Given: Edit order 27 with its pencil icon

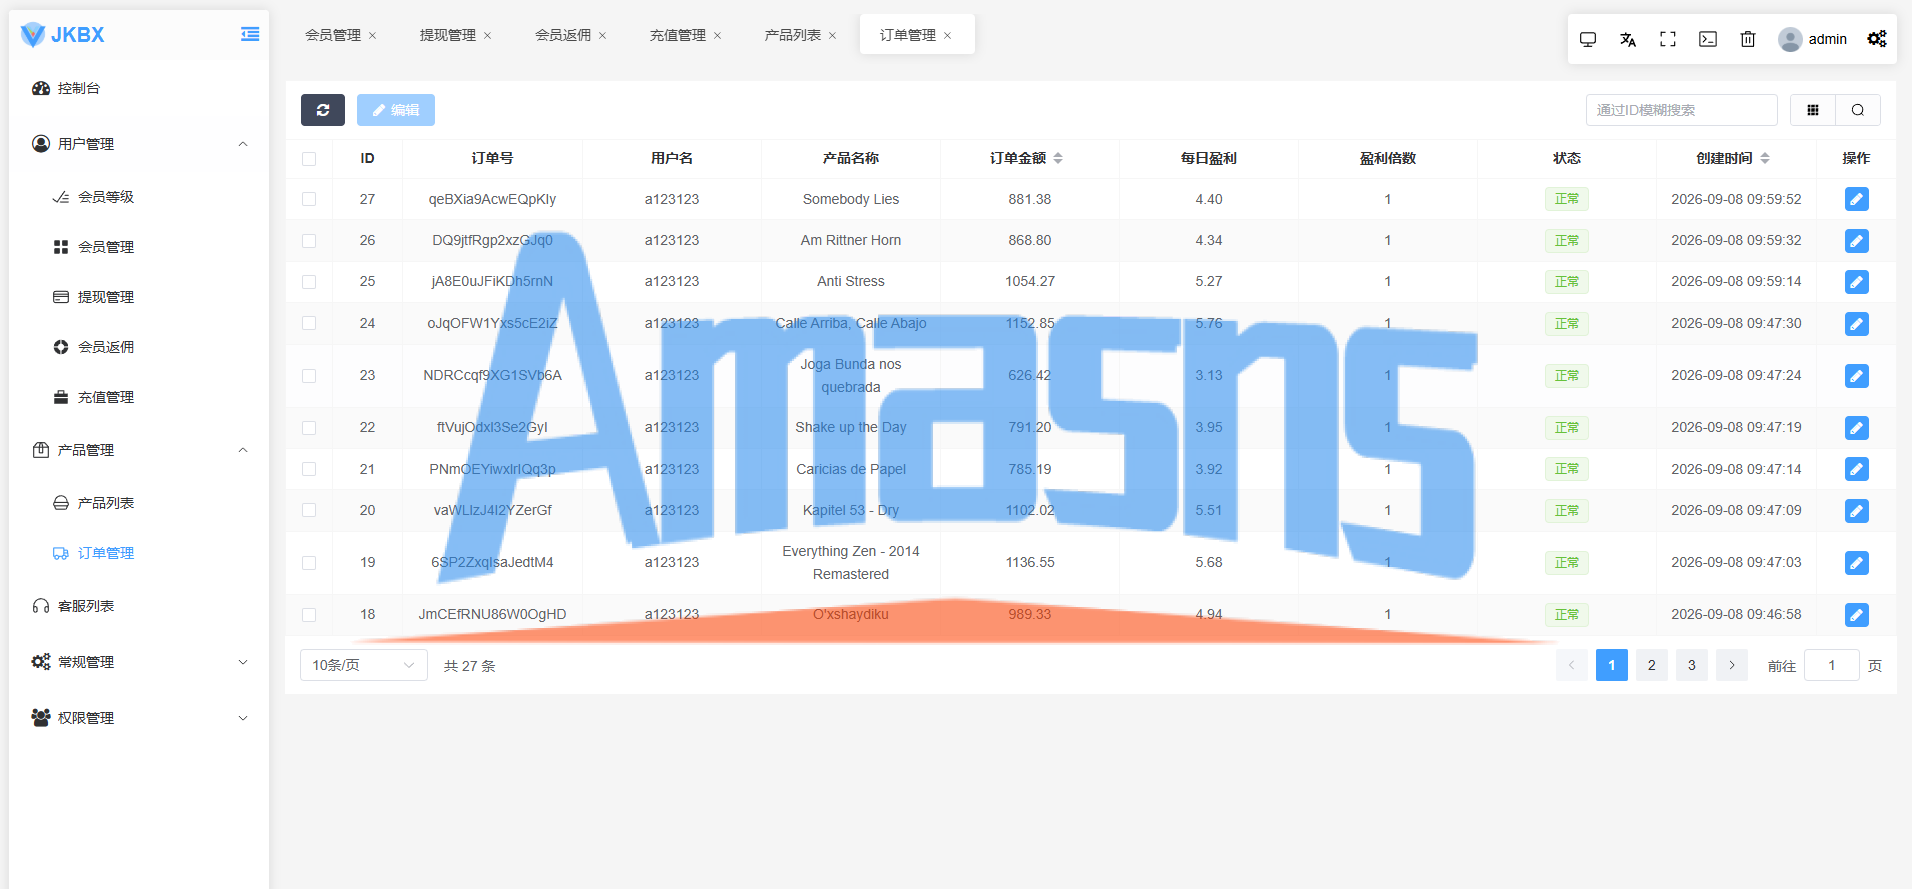Looking at the screenshot, I should pos(1857,199).
